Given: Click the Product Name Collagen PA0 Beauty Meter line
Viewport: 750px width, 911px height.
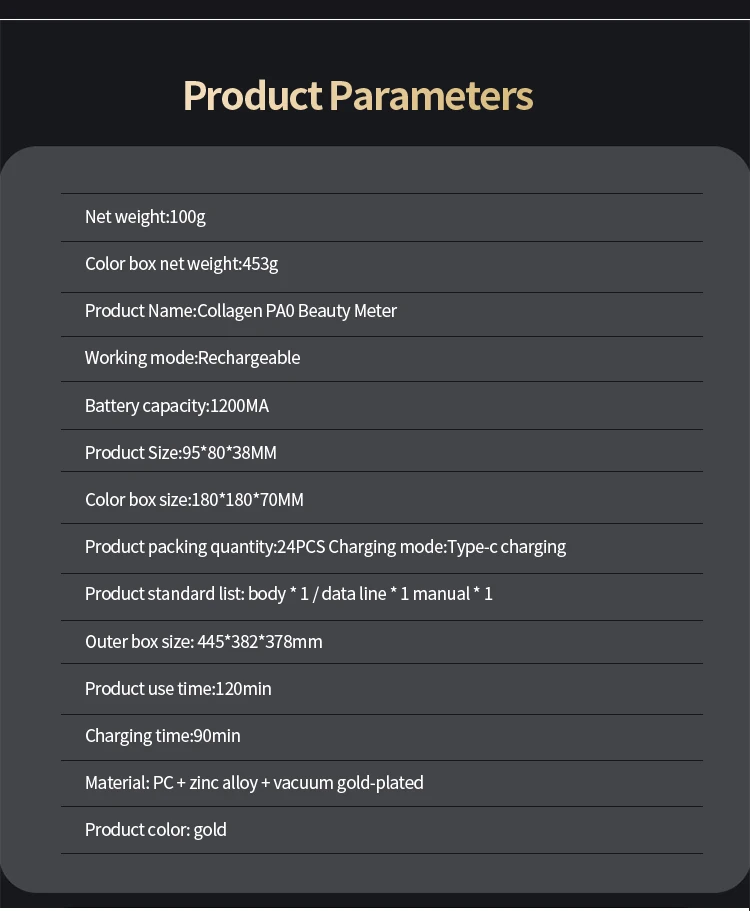Looking at the screenshot, I should pos(240,311).
